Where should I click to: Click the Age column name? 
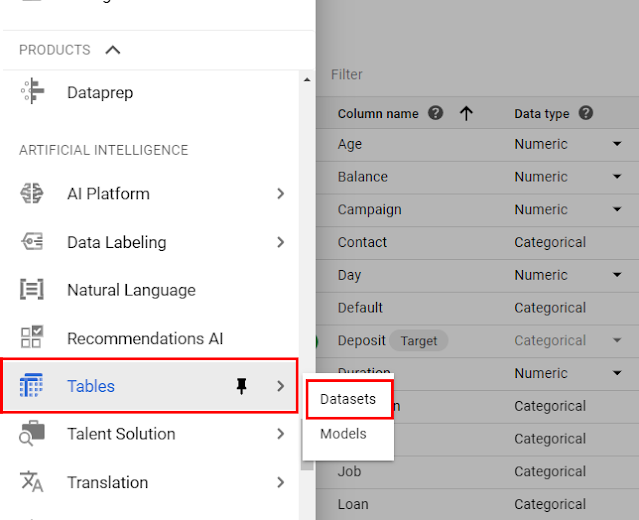click(350, 144)
